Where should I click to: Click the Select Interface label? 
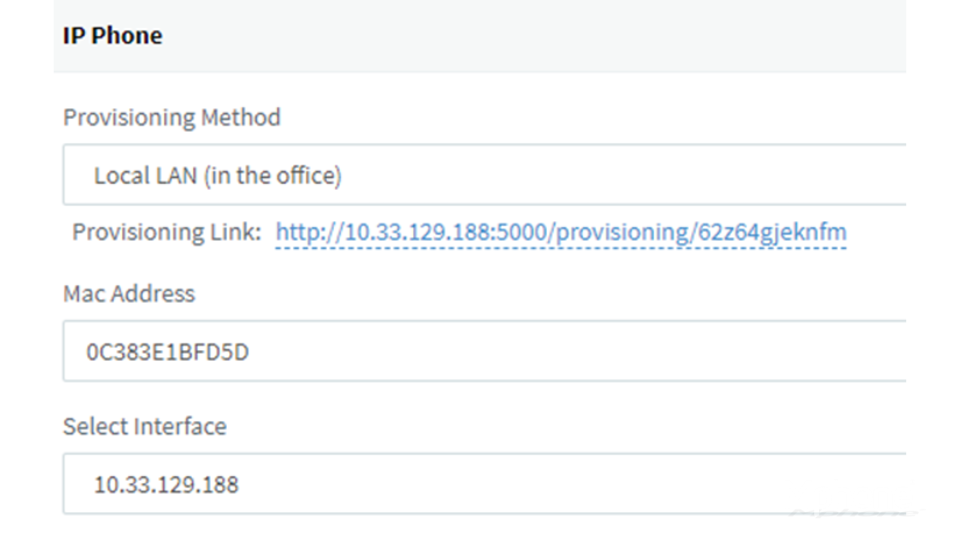144,426
